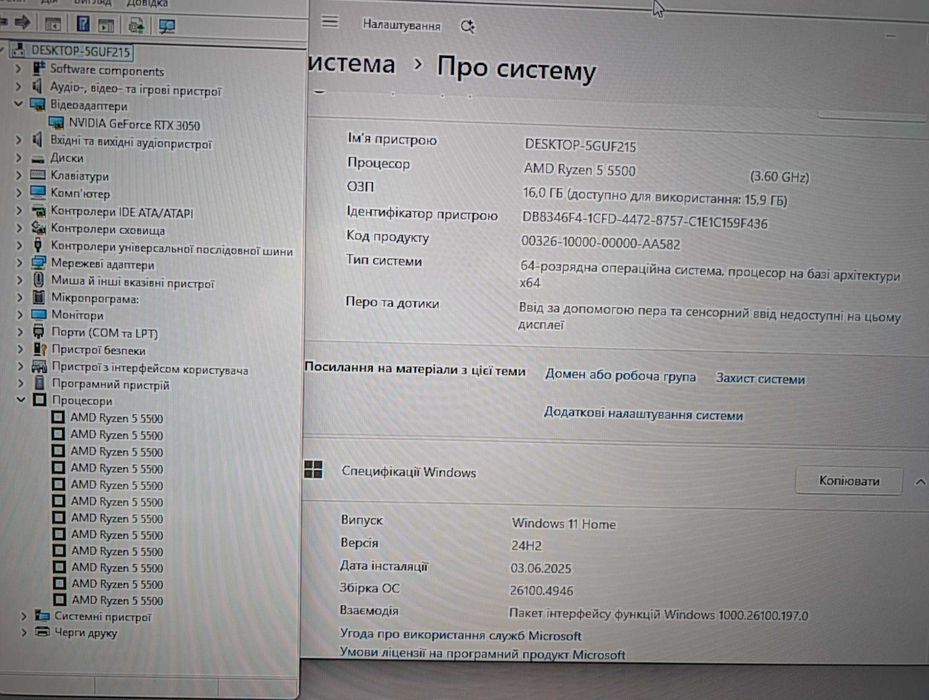Click the Контролери сховища icon
Image resolution: width=929 pixels, height=700 pixels.
(39, 228)
